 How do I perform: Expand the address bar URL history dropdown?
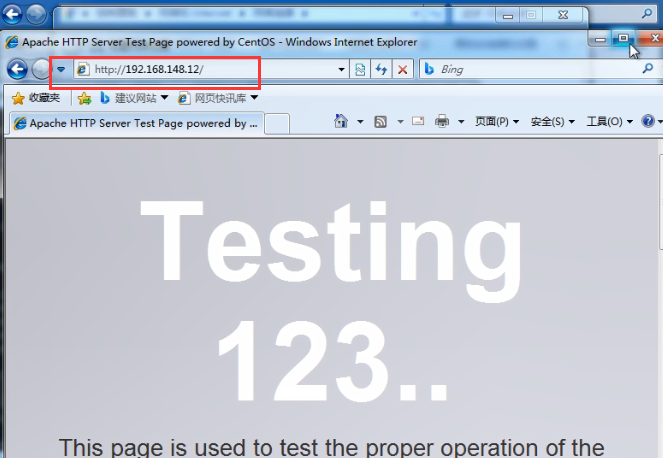(x=341, y=69)
